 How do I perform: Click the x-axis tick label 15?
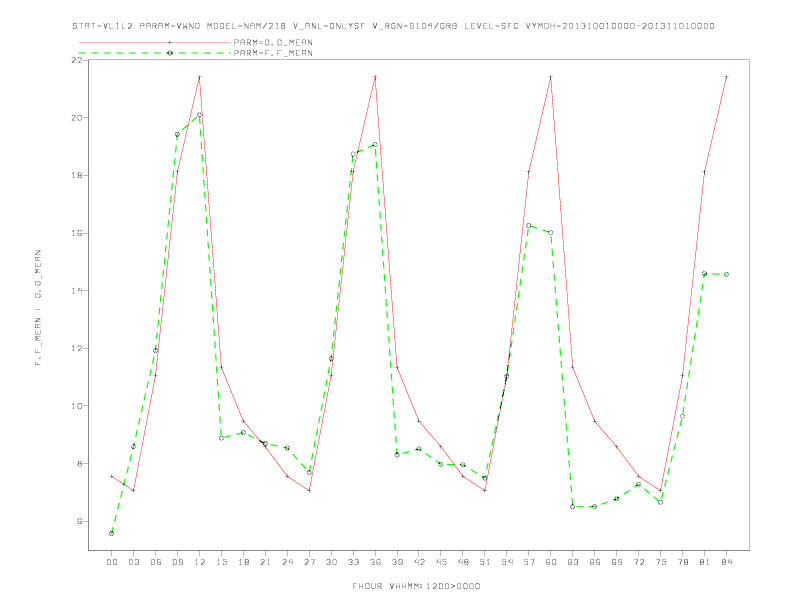[x=221, y=562]
